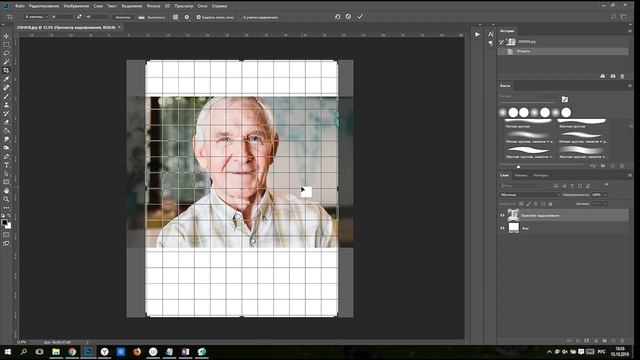
Task: Toggle visibility of crop preview layer
Action: pyautogui.click(x=502, y=215)
